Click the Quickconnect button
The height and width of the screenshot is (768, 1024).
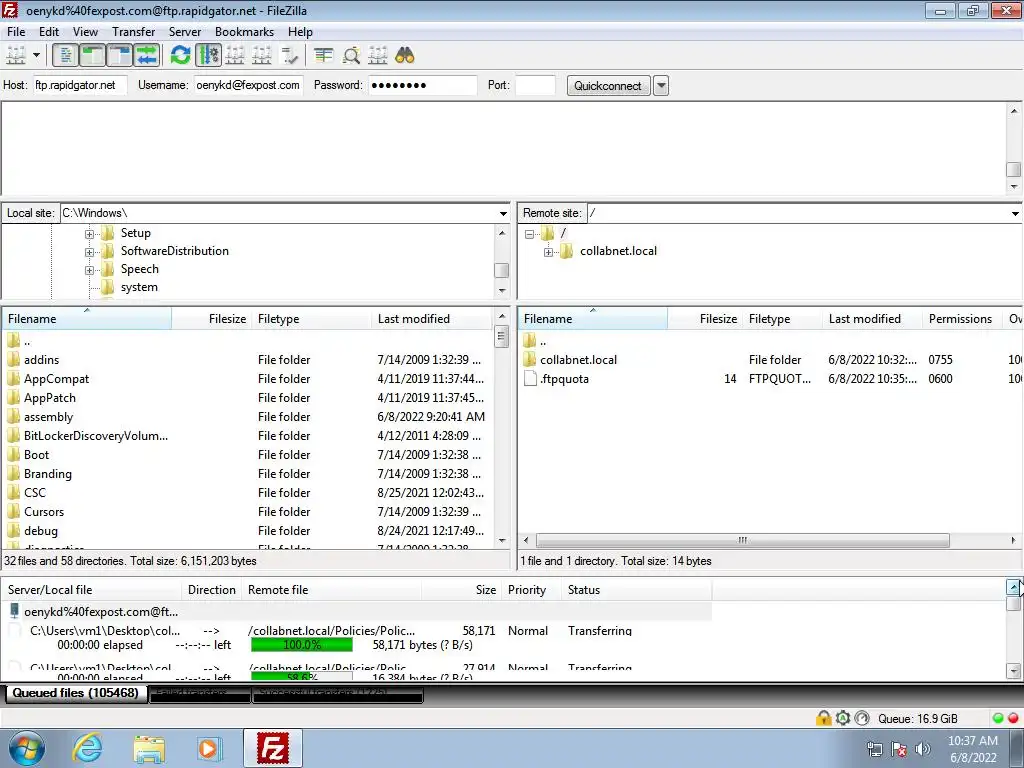[x=608, y=86]
